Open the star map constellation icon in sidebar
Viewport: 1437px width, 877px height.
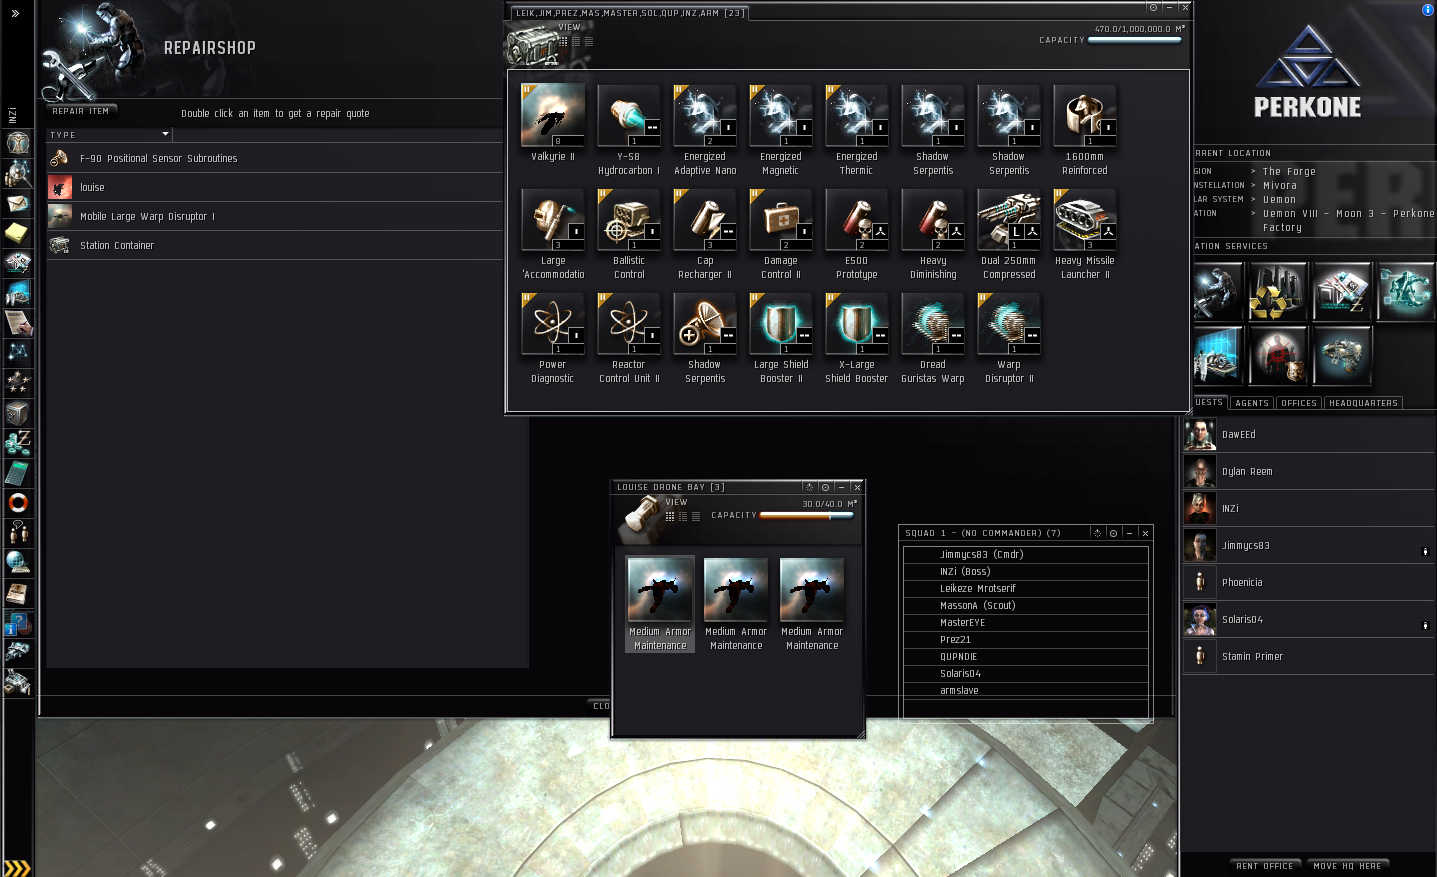[18, 353]
